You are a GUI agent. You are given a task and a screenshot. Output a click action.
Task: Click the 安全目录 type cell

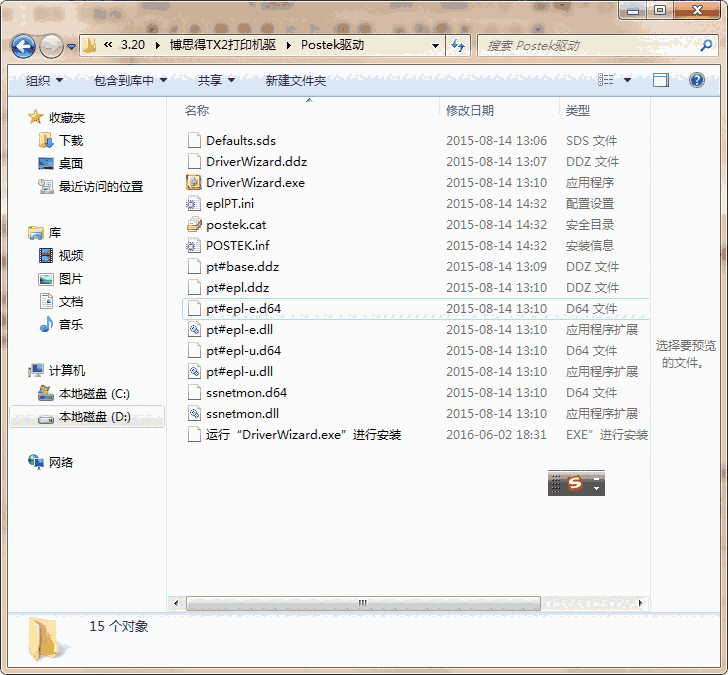590,225
